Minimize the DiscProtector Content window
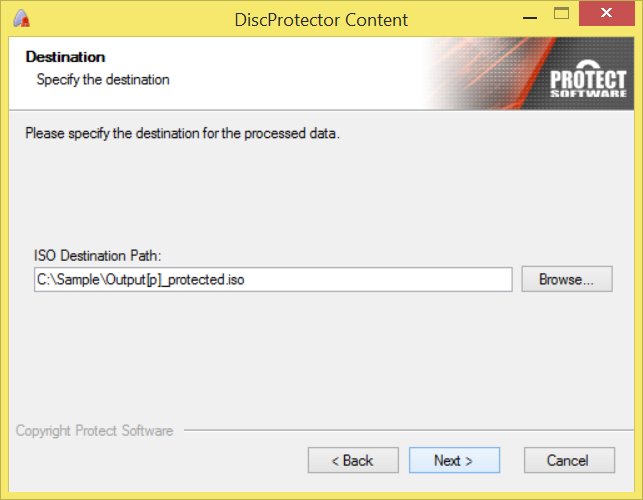The height and width of the screenshot is (500, 643). point(530,17)
